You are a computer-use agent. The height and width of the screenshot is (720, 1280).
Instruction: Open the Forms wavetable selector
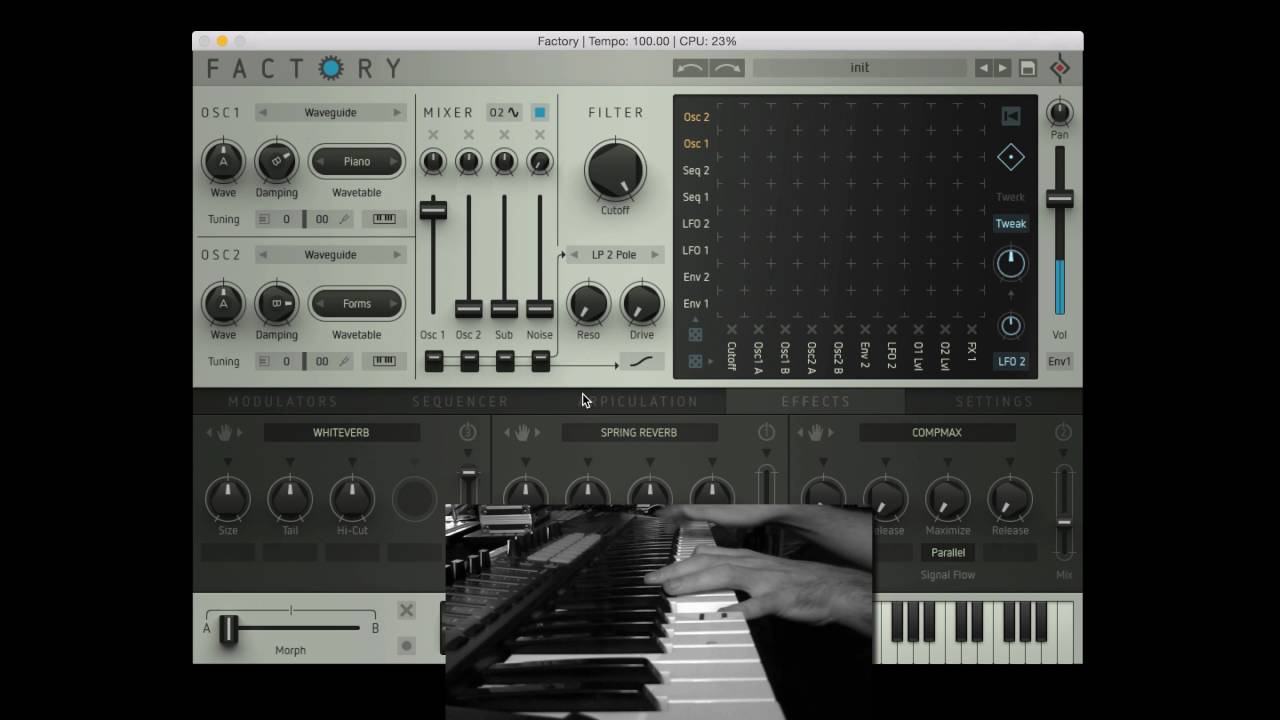coord(356,303)
